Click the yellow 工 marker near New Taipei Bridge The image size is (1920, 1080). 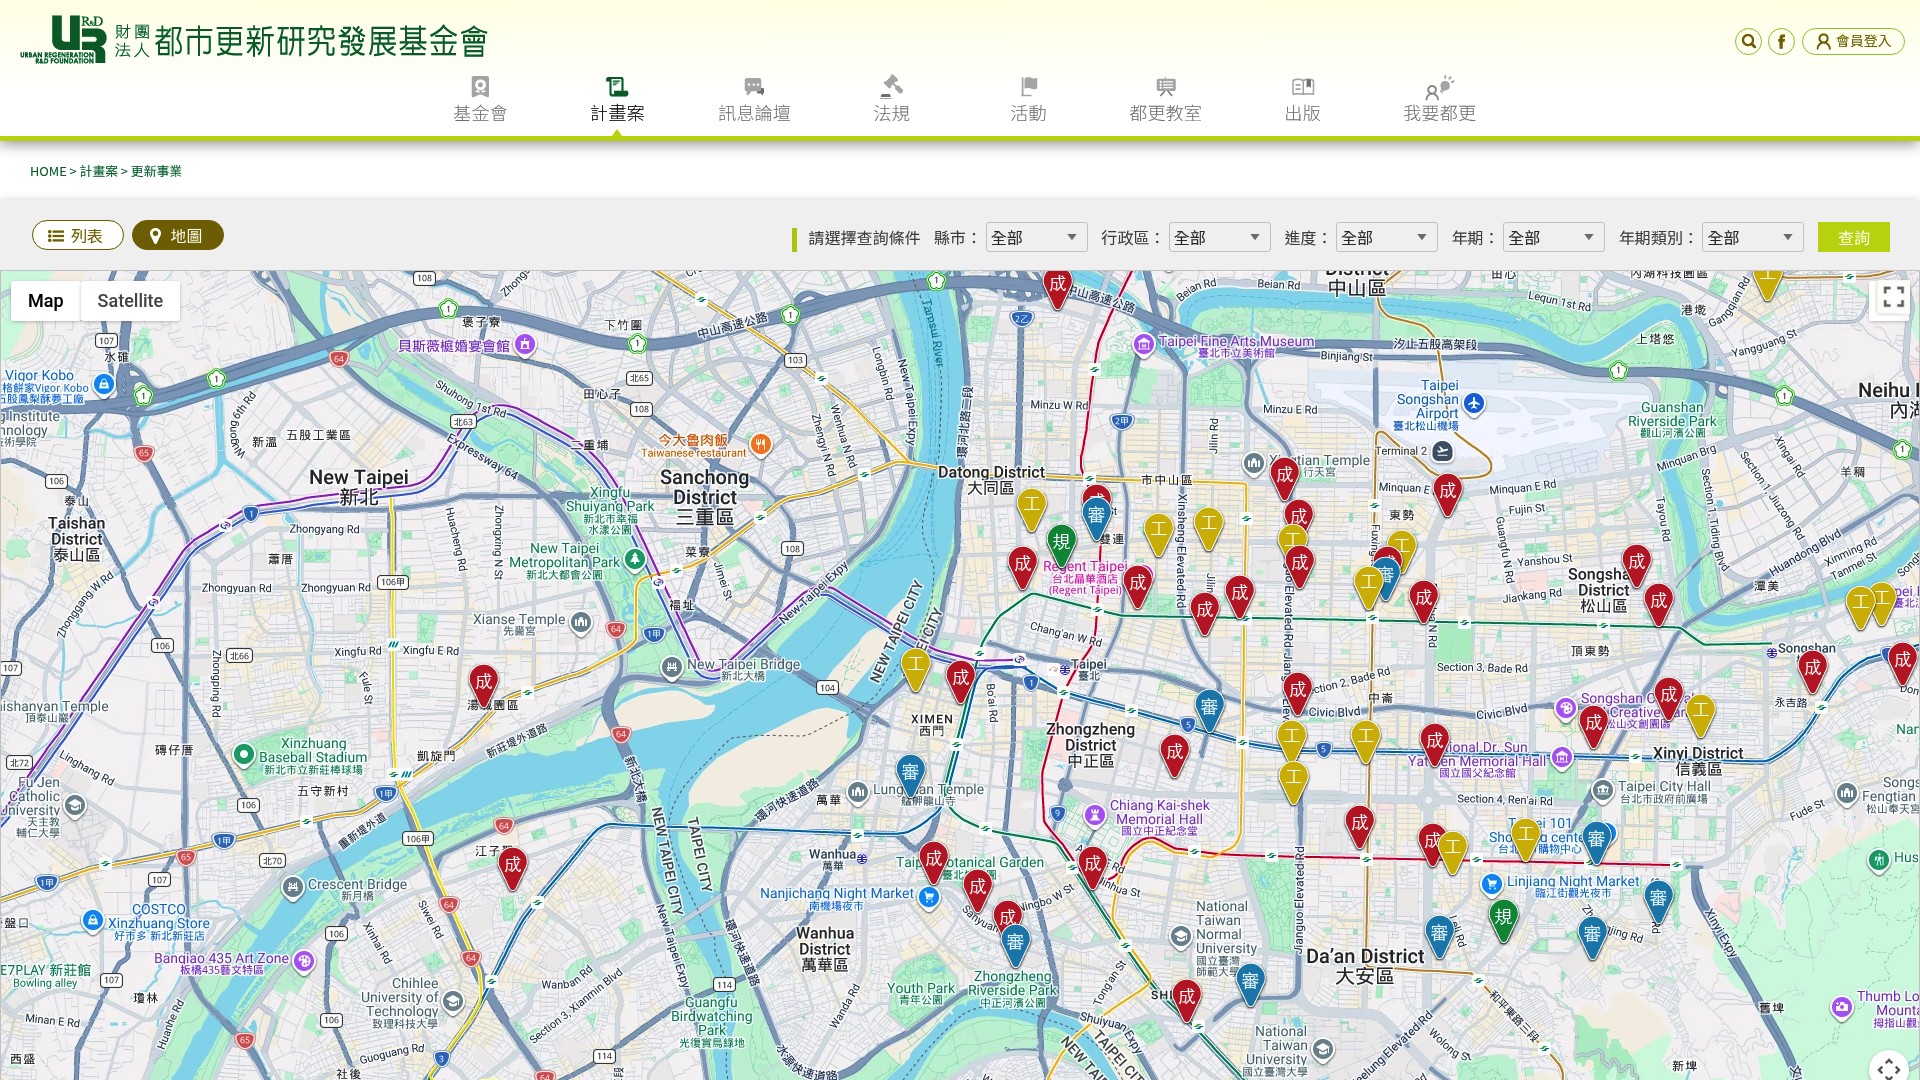915,669
